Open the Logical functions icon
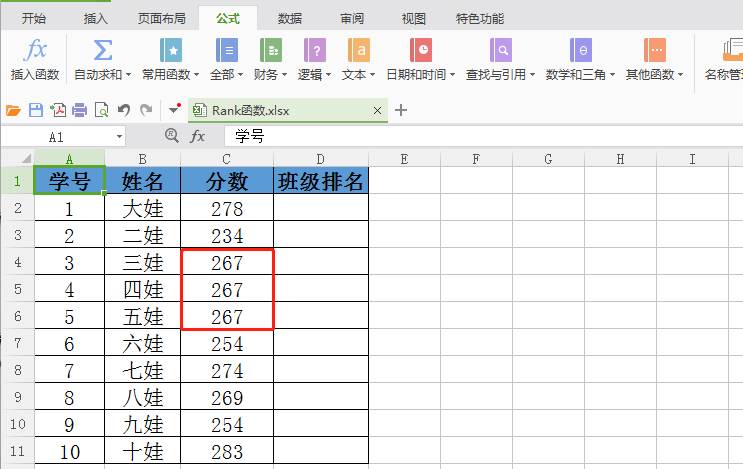 (314, 50)
